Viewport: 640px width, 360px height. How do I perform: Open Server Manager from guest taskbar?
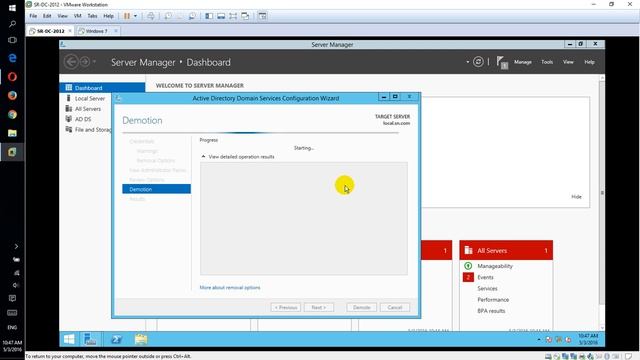click(90, 339)
